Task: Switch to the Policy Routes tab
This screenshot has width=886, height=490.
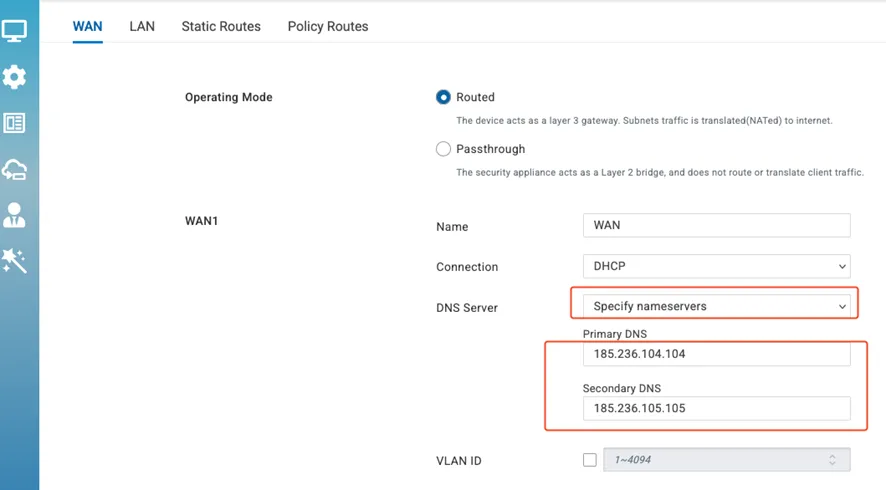Action: pos(328,27)
